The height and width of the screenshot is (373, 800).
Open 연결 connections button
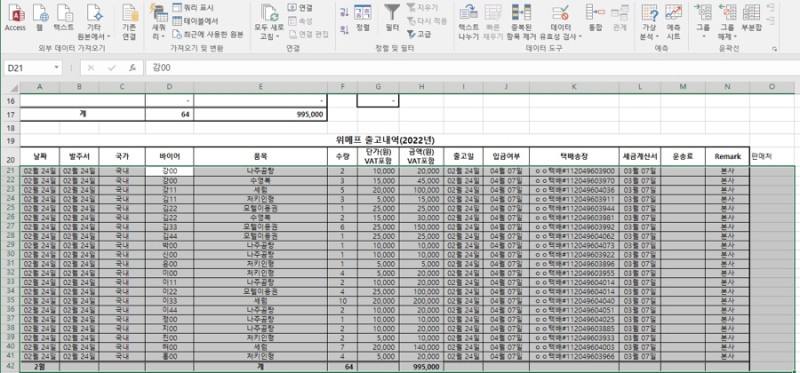[x=300, y=8]
